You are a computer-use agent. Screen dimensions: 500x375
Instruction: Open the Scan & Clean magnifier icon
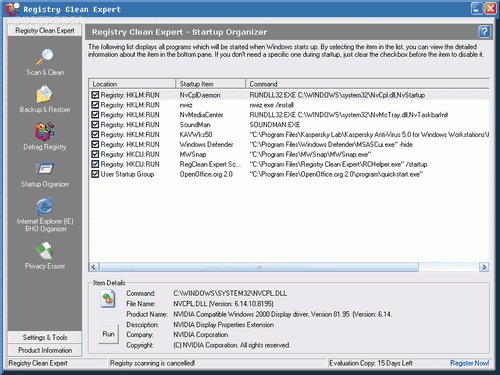[x=45, y=57]
